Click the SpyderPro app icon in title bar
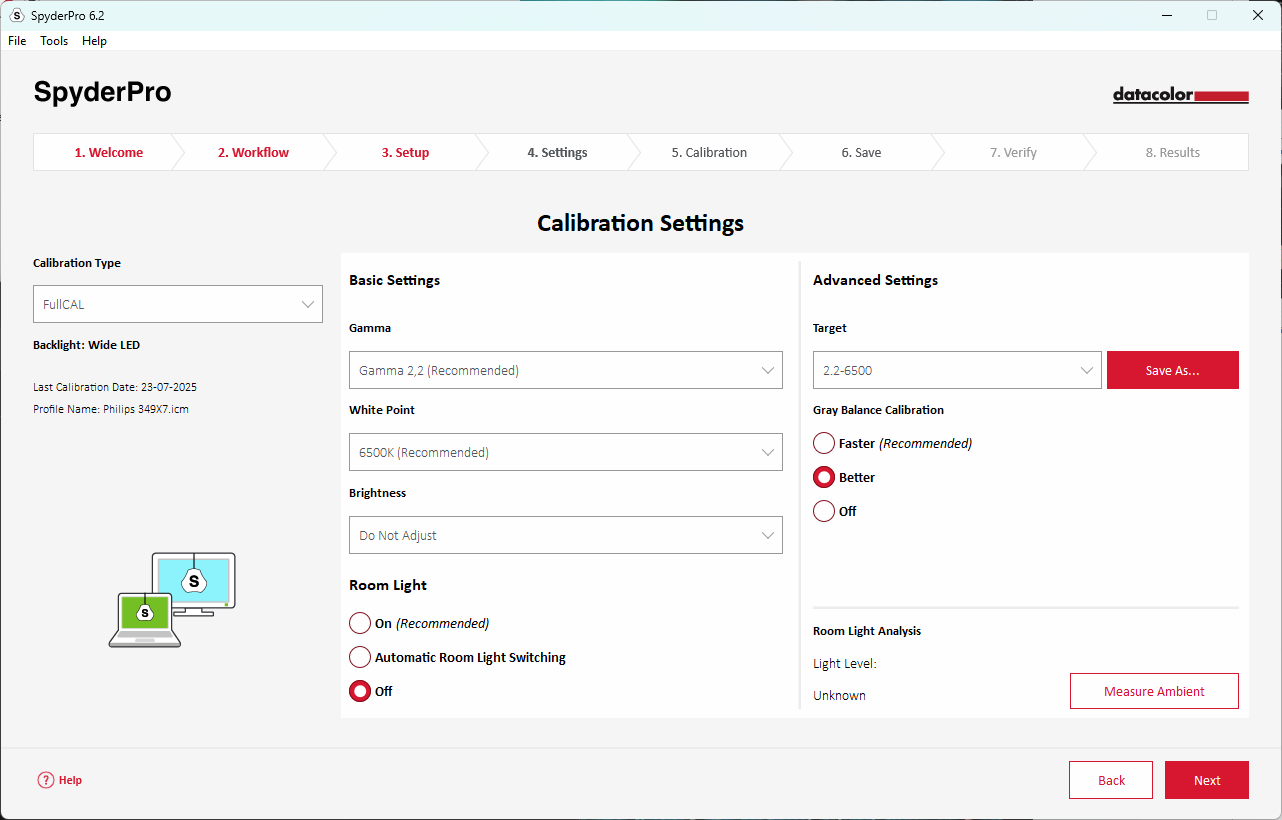This screenshot has height=820, width=1282. point(16,16)
